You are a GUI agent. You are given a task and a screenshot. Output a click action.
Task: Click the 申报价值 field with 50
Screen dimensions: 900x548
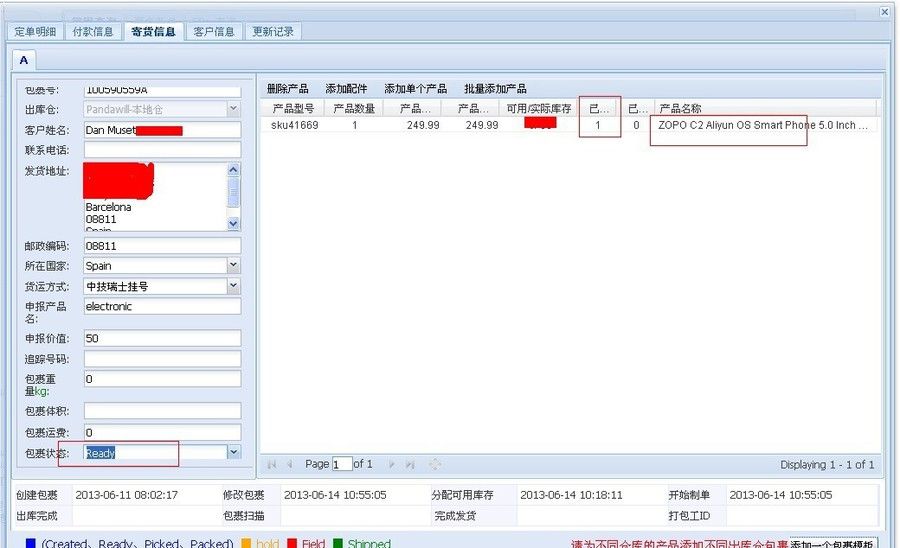162,338
